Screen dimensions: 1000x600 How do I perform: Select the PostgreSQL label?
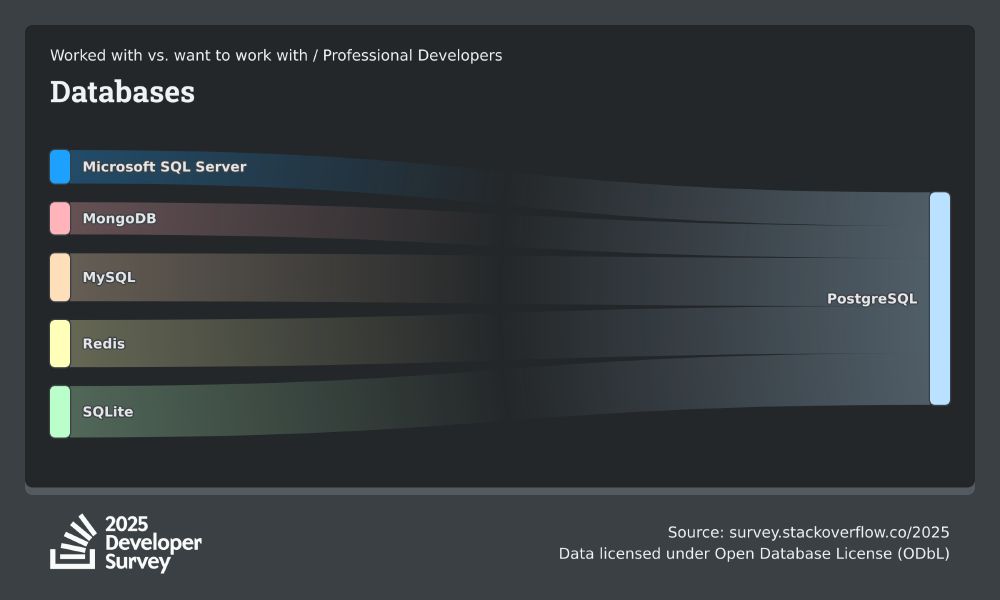point(872,298)
